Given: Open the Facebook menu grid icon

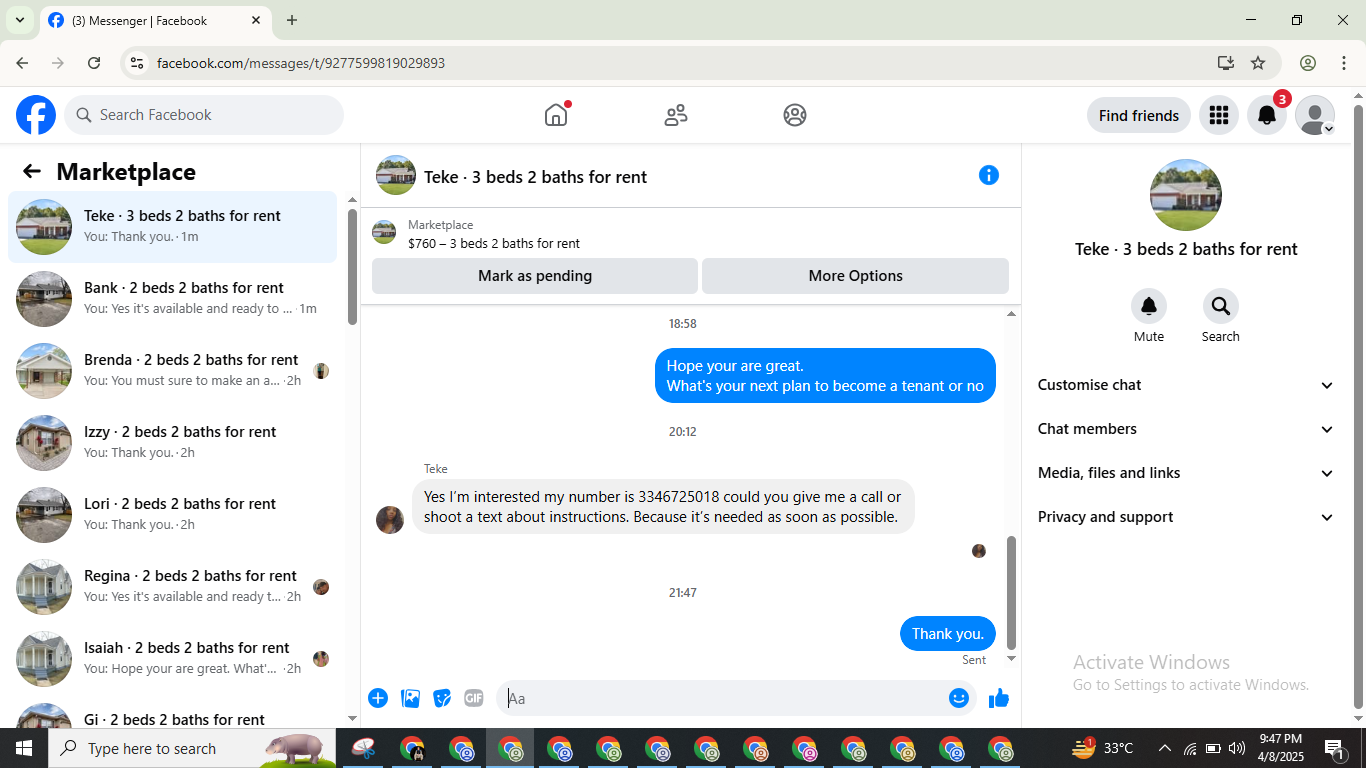Looking at the screenshot, I should pos(1218,115).
